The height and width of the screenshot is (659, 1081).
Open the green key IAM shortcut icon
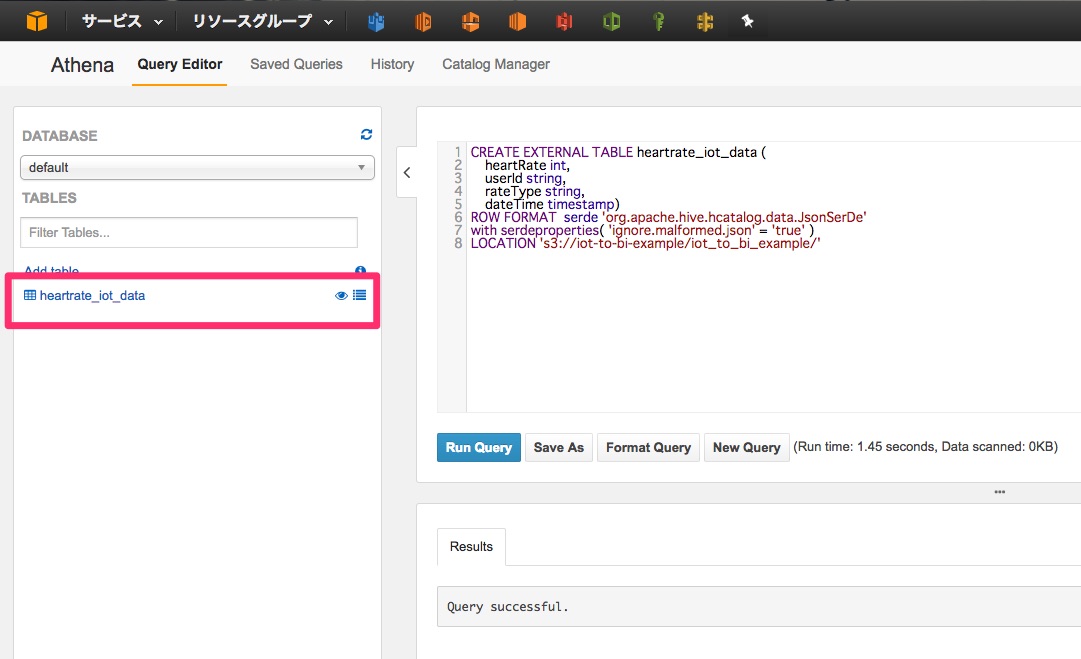(658, 22)
